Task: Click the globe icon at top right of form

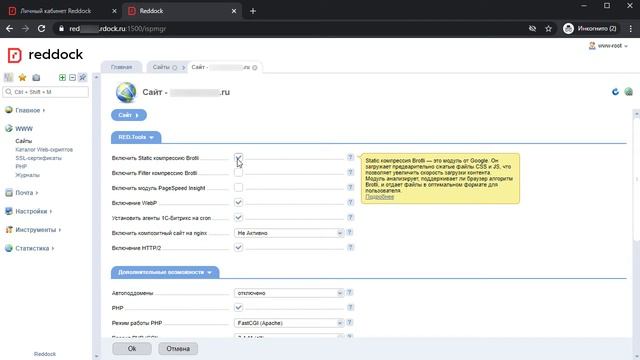Action: point(629,92)
